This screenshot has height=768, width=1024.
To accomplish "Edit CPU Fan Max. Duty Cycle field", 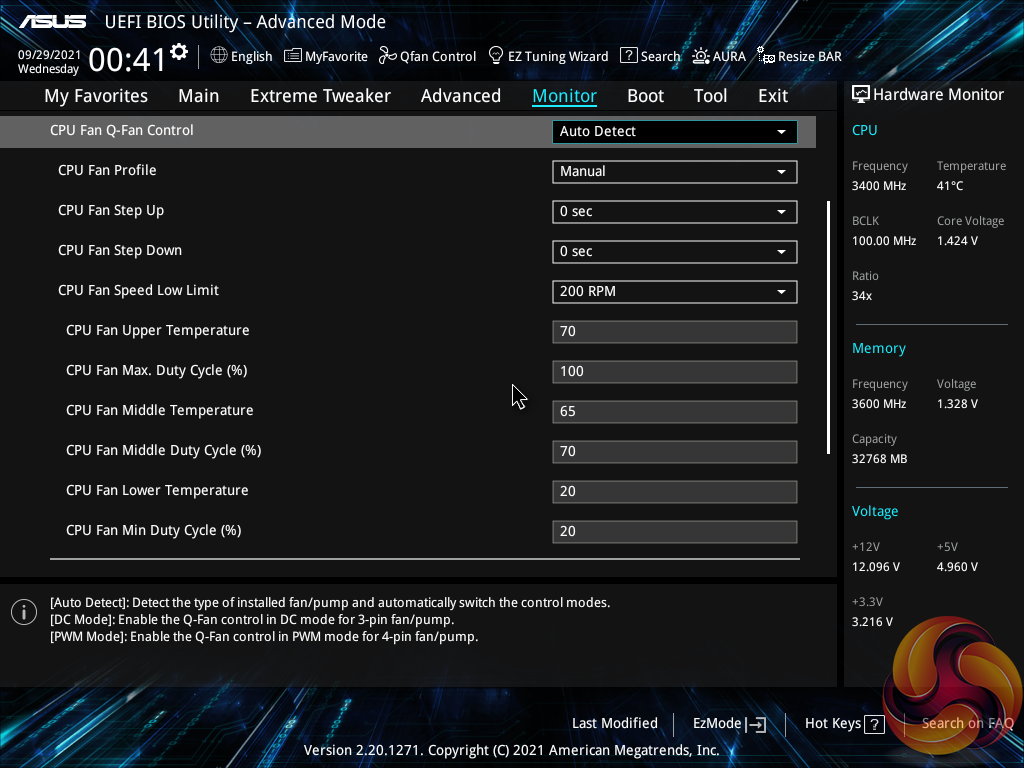I will tap(675, 372).
